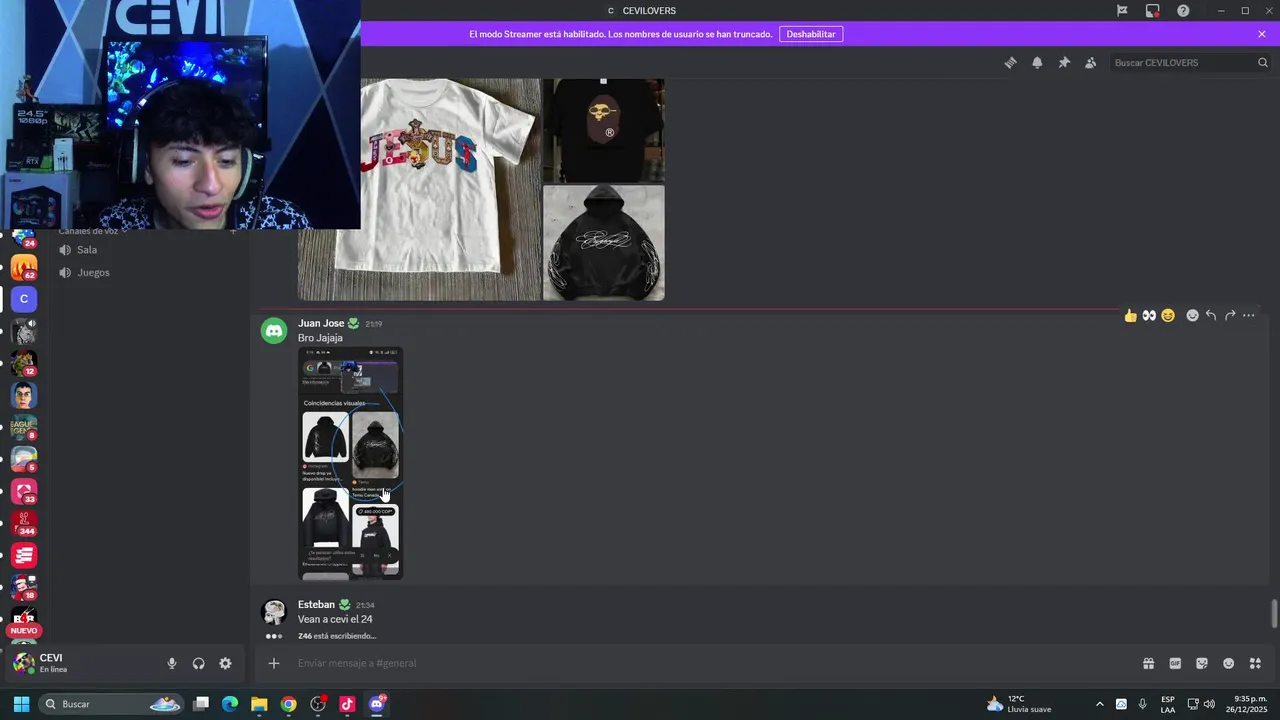Click the chat scrollbar thumb
Screen dimensions: 1280x720
coord(1274,614)
